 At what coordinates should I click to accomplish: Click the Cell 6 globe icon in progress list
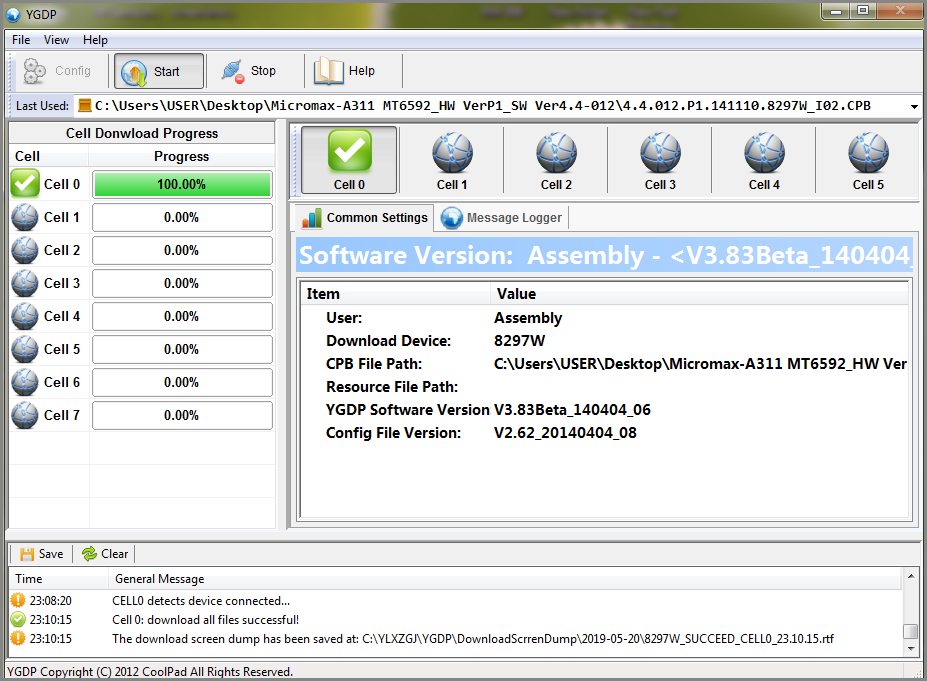click(25, 382)
